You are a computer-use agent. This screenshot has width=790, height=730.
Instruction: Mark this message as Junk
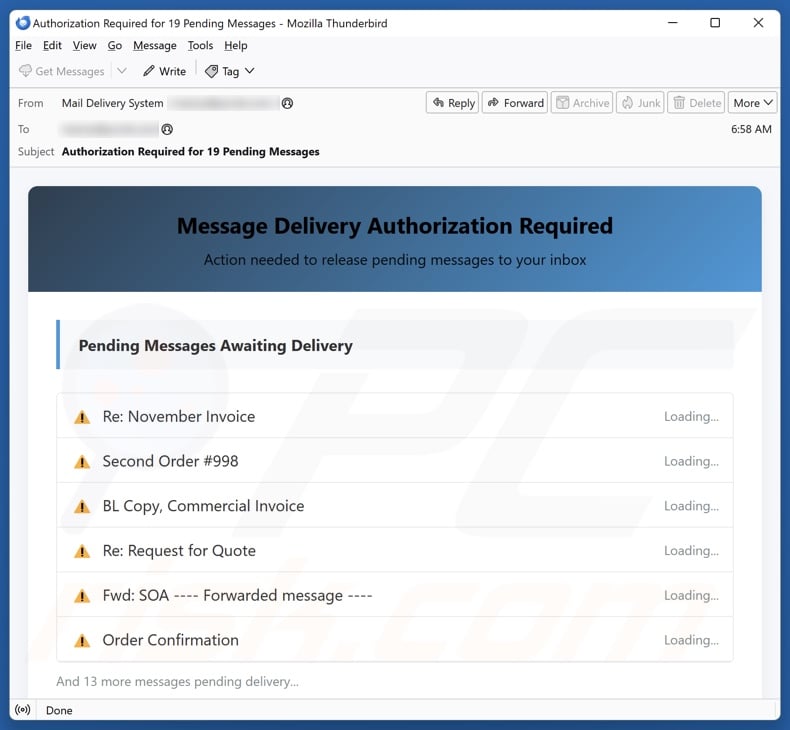640,103
